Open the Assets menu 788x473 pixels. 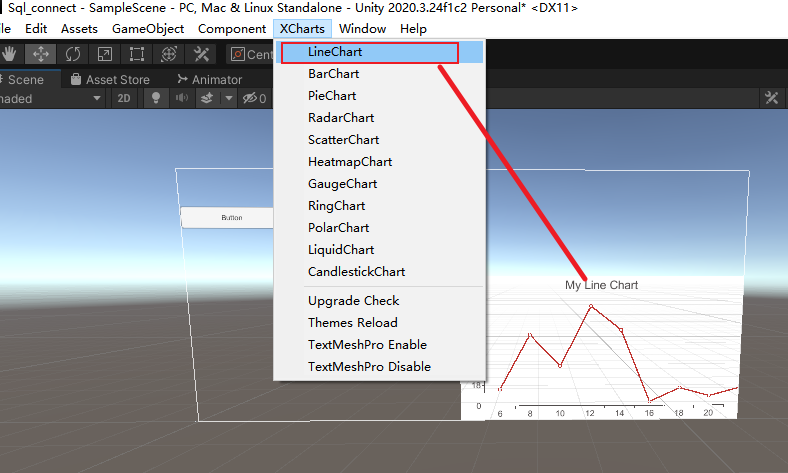[x=79, y=29]
